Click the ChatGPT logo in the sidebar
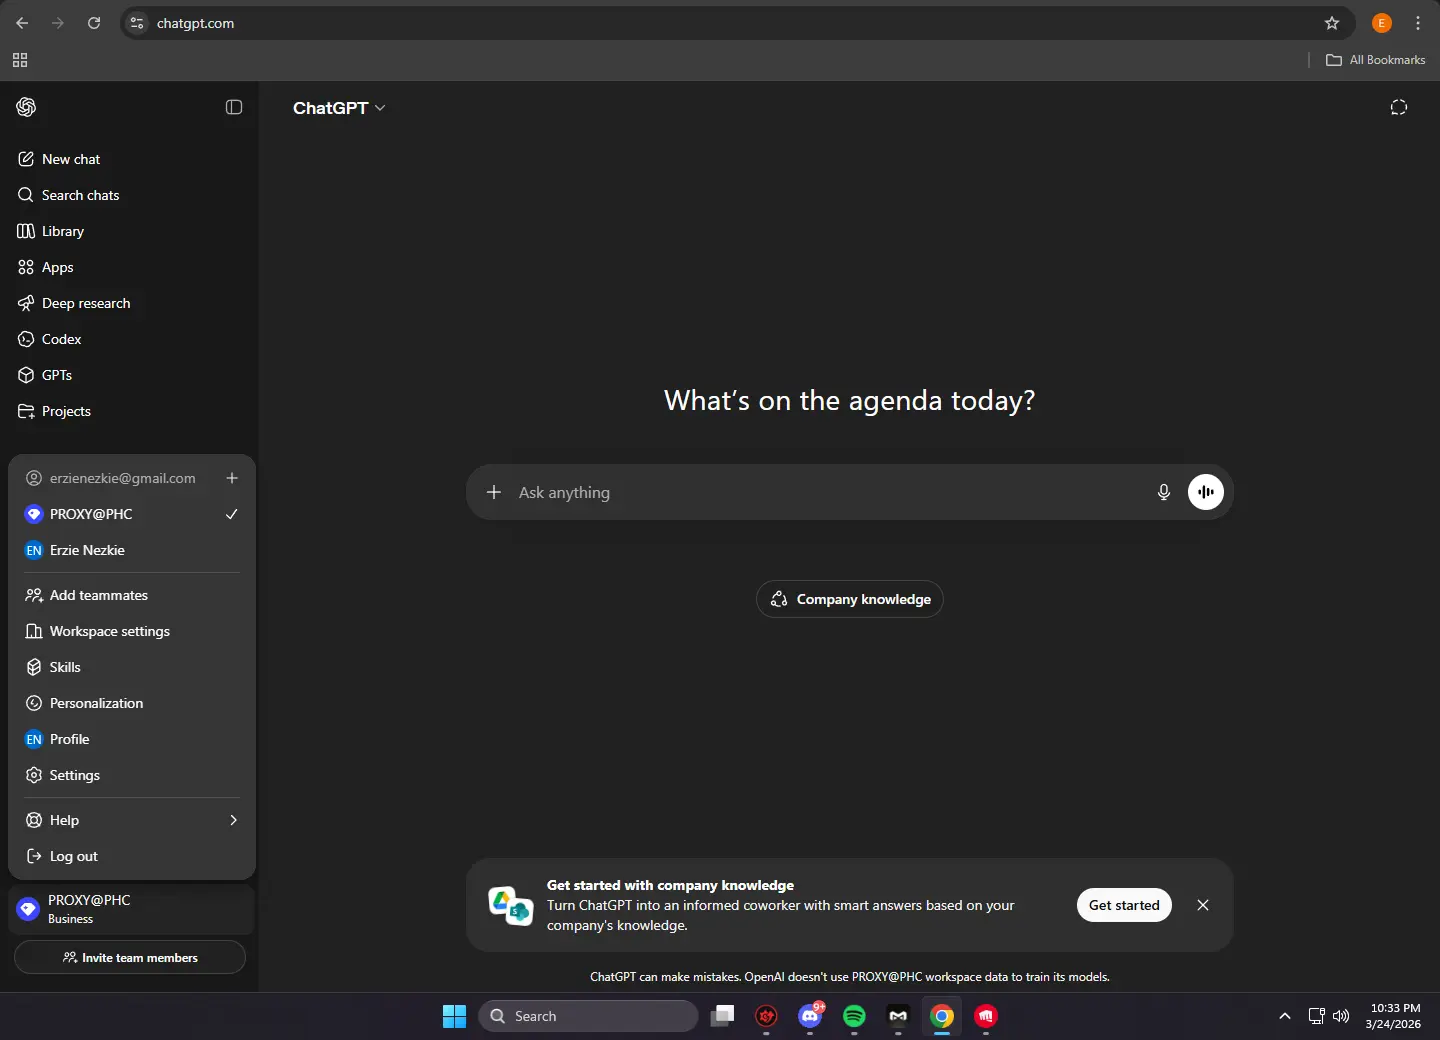This screenshot has height=1040, width=1440. point(27,107)
